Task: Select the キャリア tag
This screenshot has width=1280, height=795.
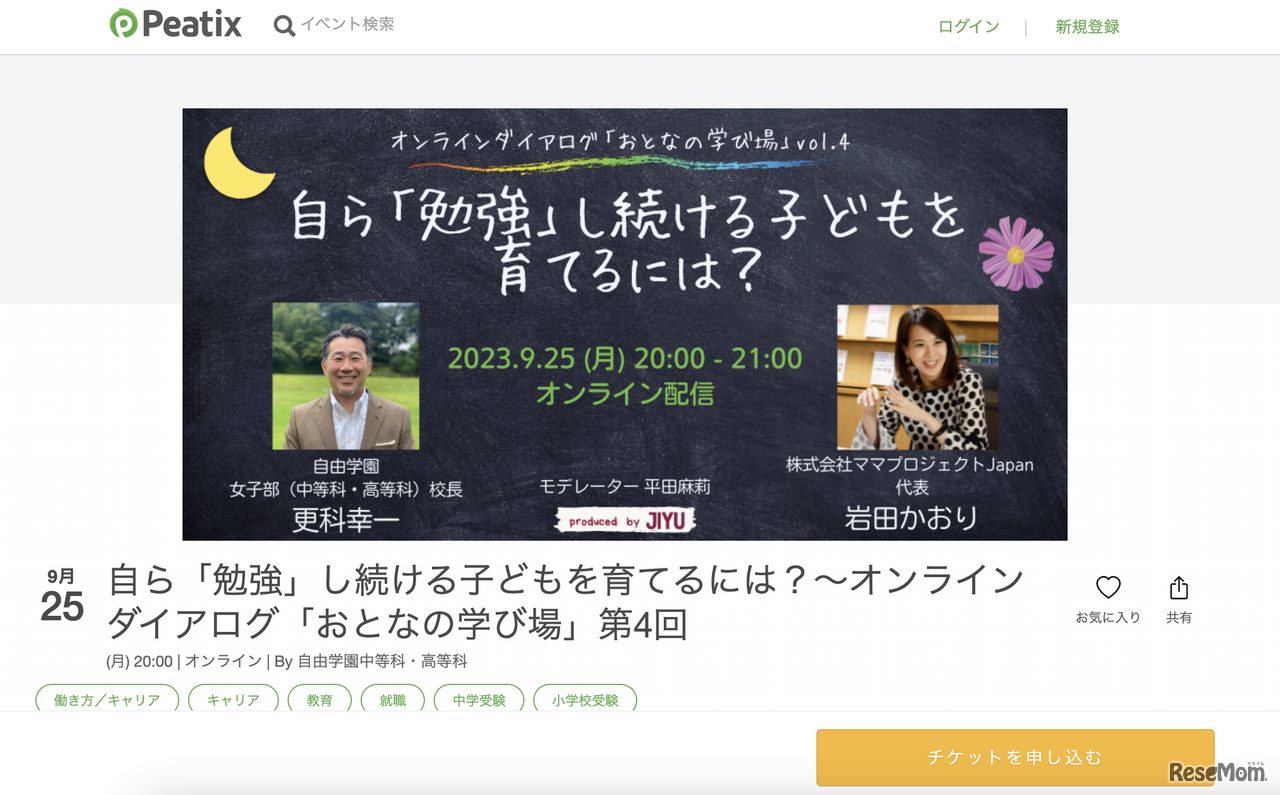Action: pyautogui.click(x=233, y=699)
